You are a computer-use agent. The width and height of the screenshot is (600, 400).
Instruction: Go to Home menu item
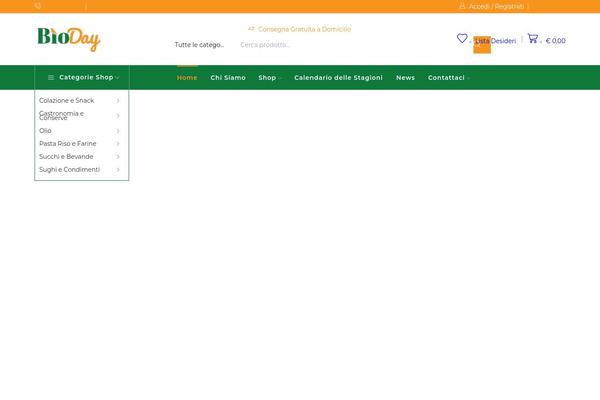tap(187, 78)
